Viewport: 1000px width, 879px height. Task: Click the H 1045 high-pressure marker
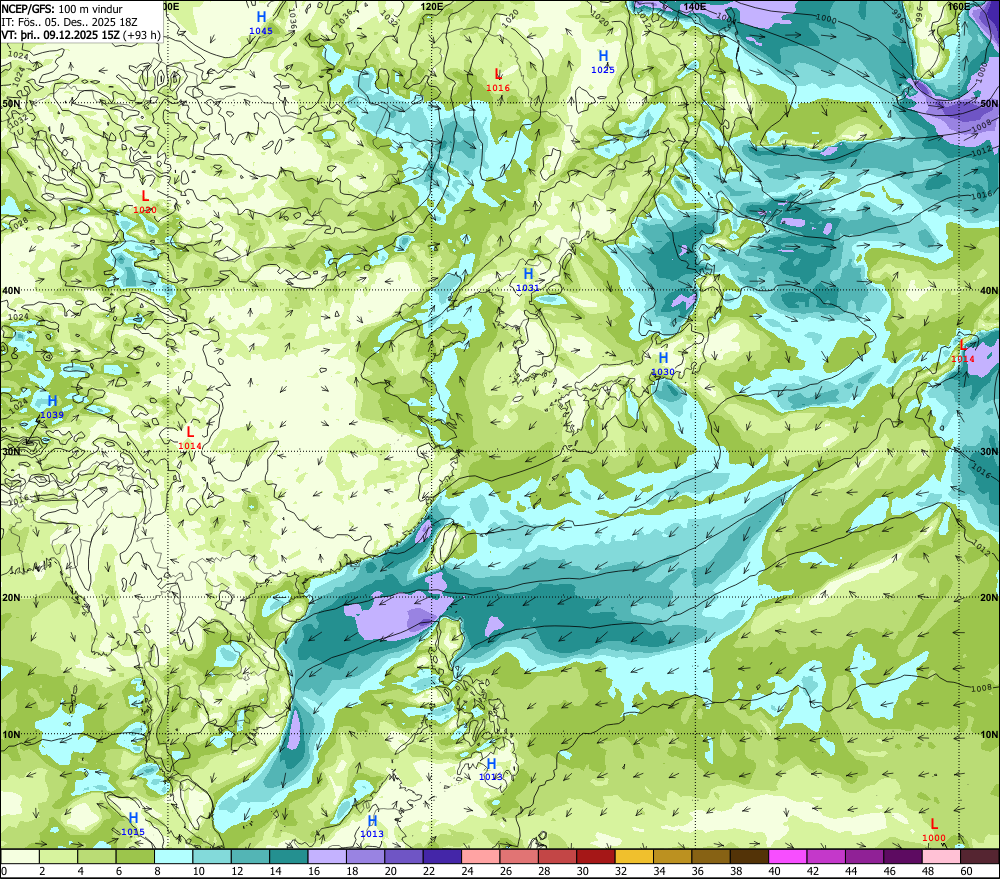(x=261, y=23)
